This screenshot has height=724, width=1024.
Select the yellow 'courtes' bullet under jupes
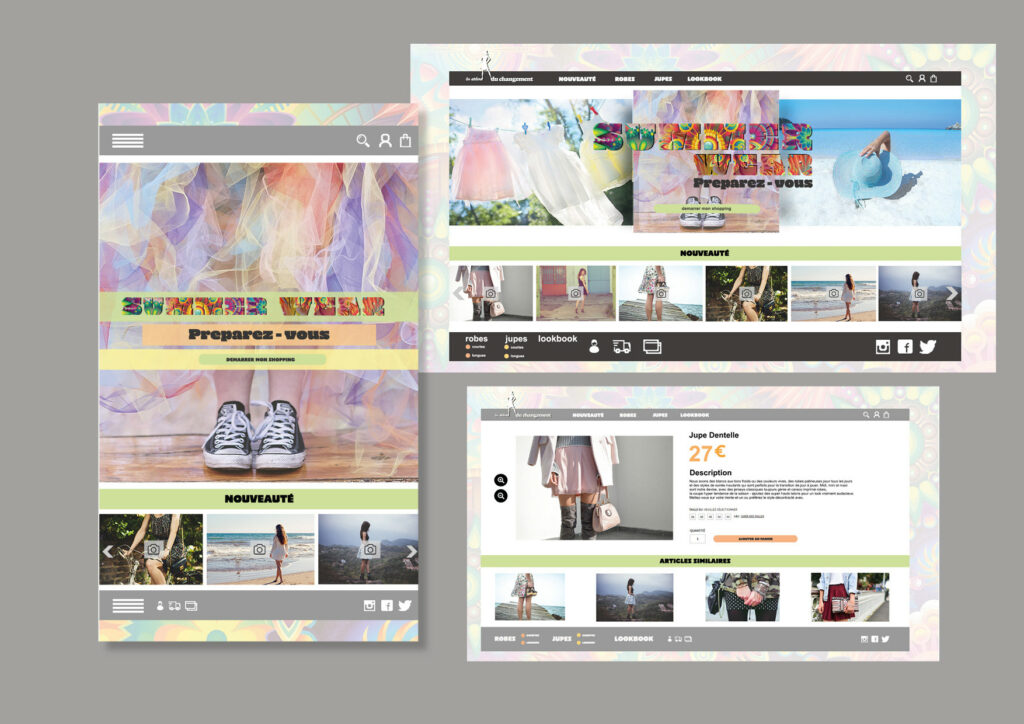(x=507, y=347)
